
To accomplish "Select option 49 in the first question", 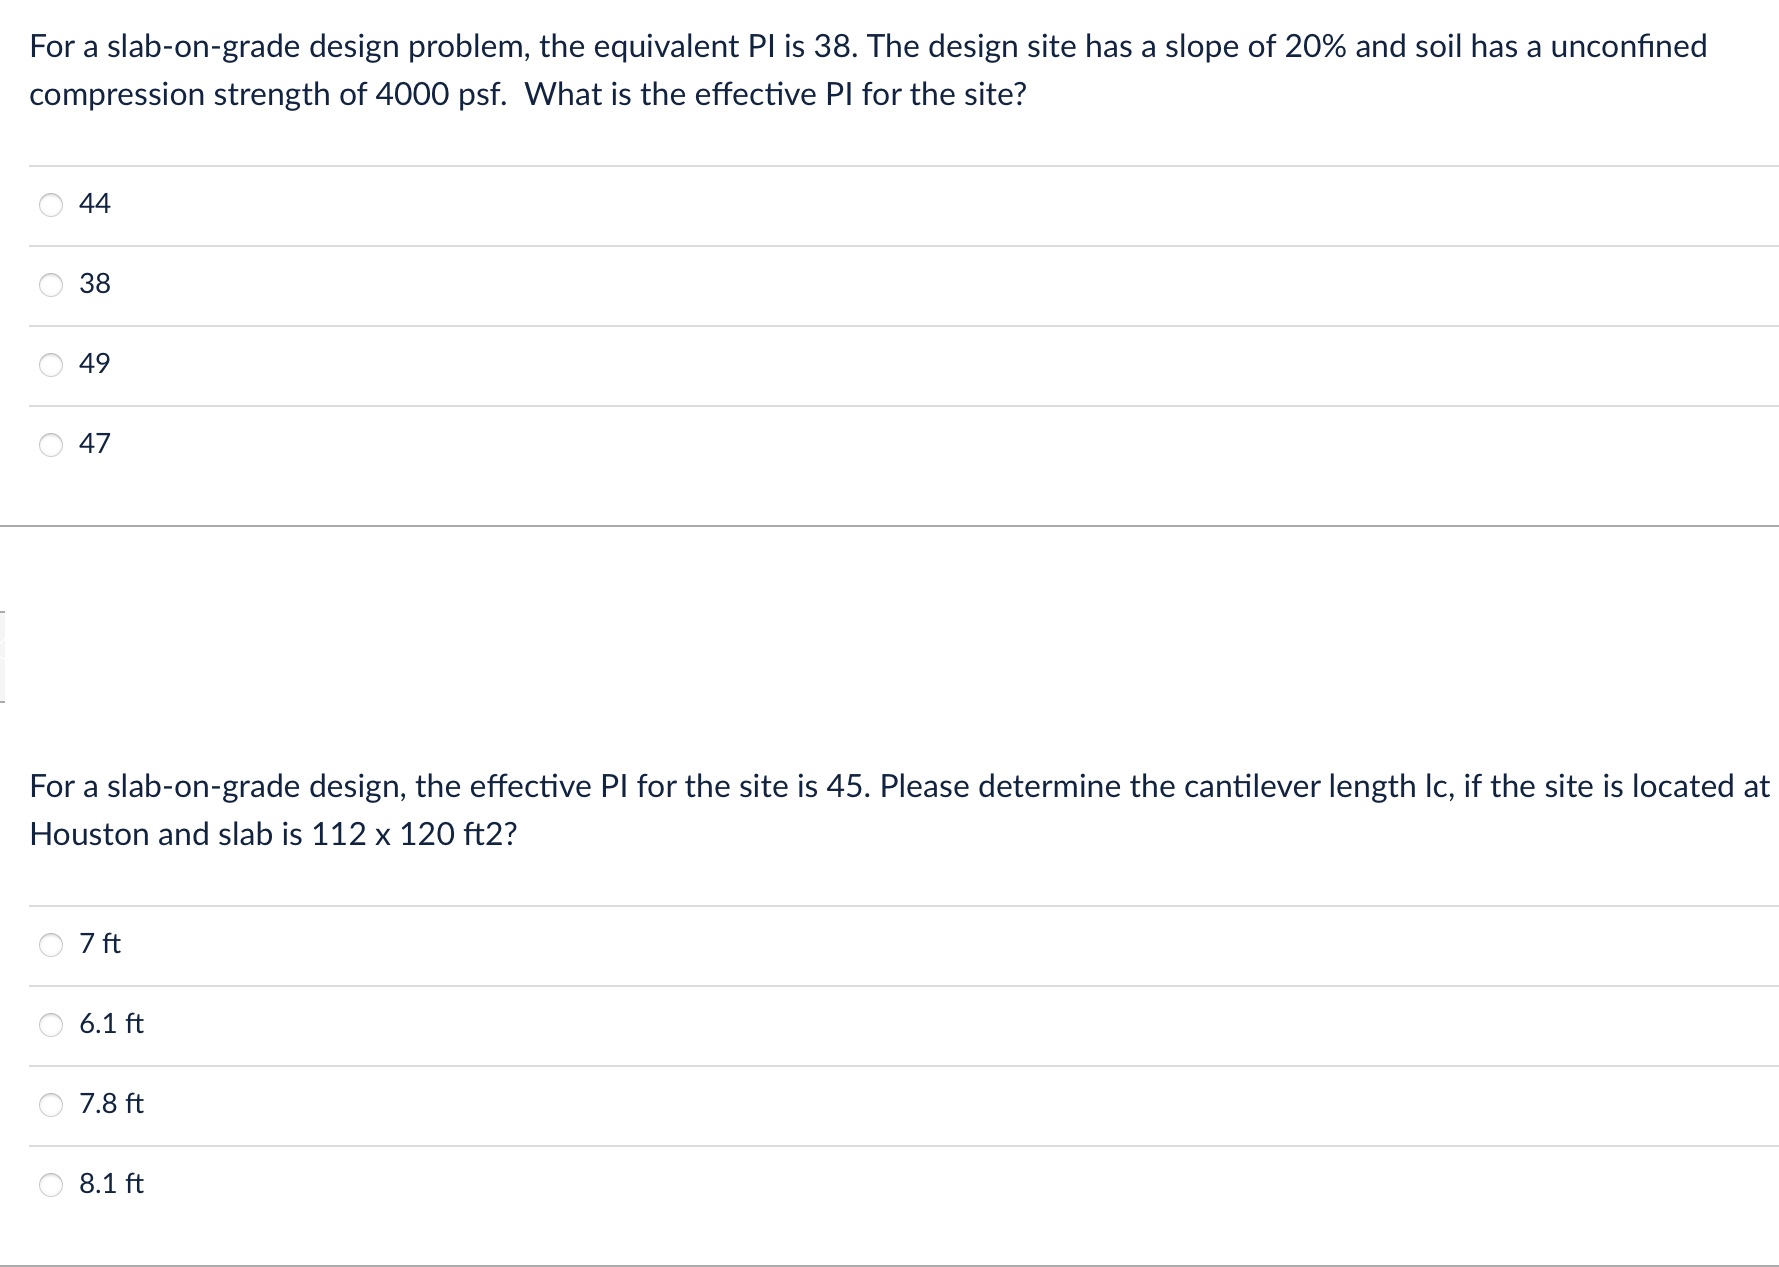I will [48, 363].
